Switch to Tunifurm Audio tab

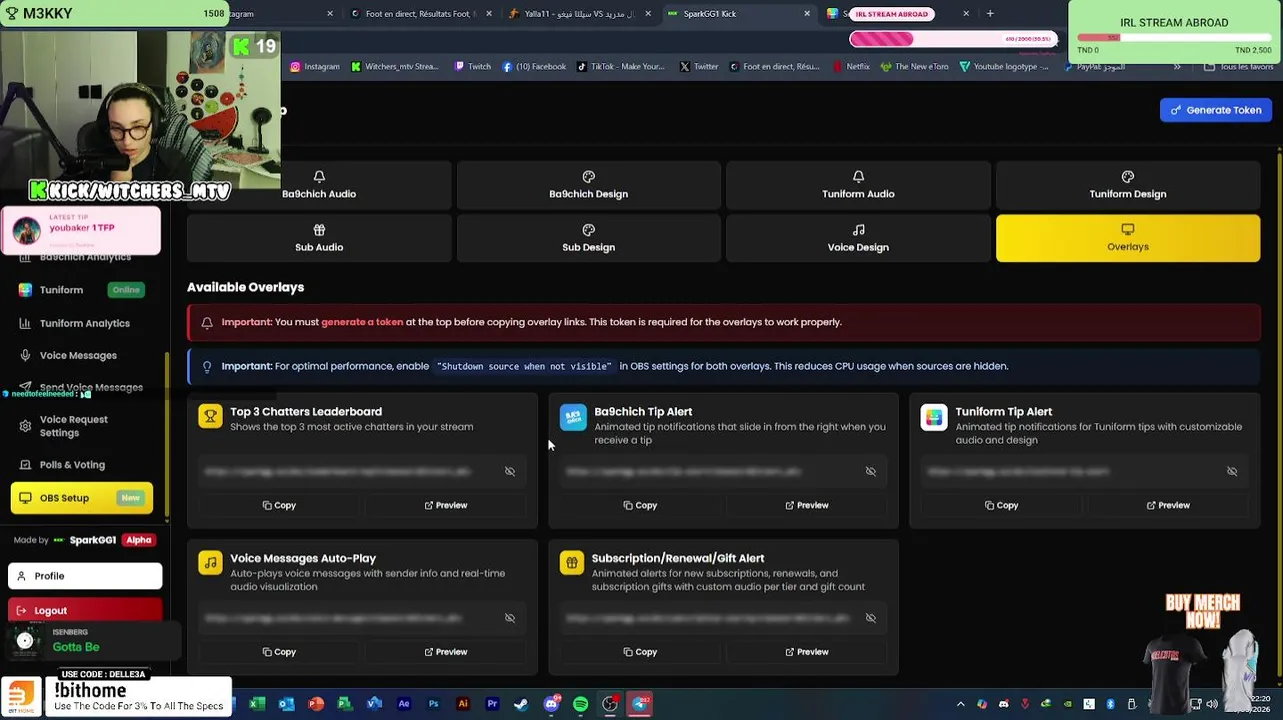coord(858,185)
